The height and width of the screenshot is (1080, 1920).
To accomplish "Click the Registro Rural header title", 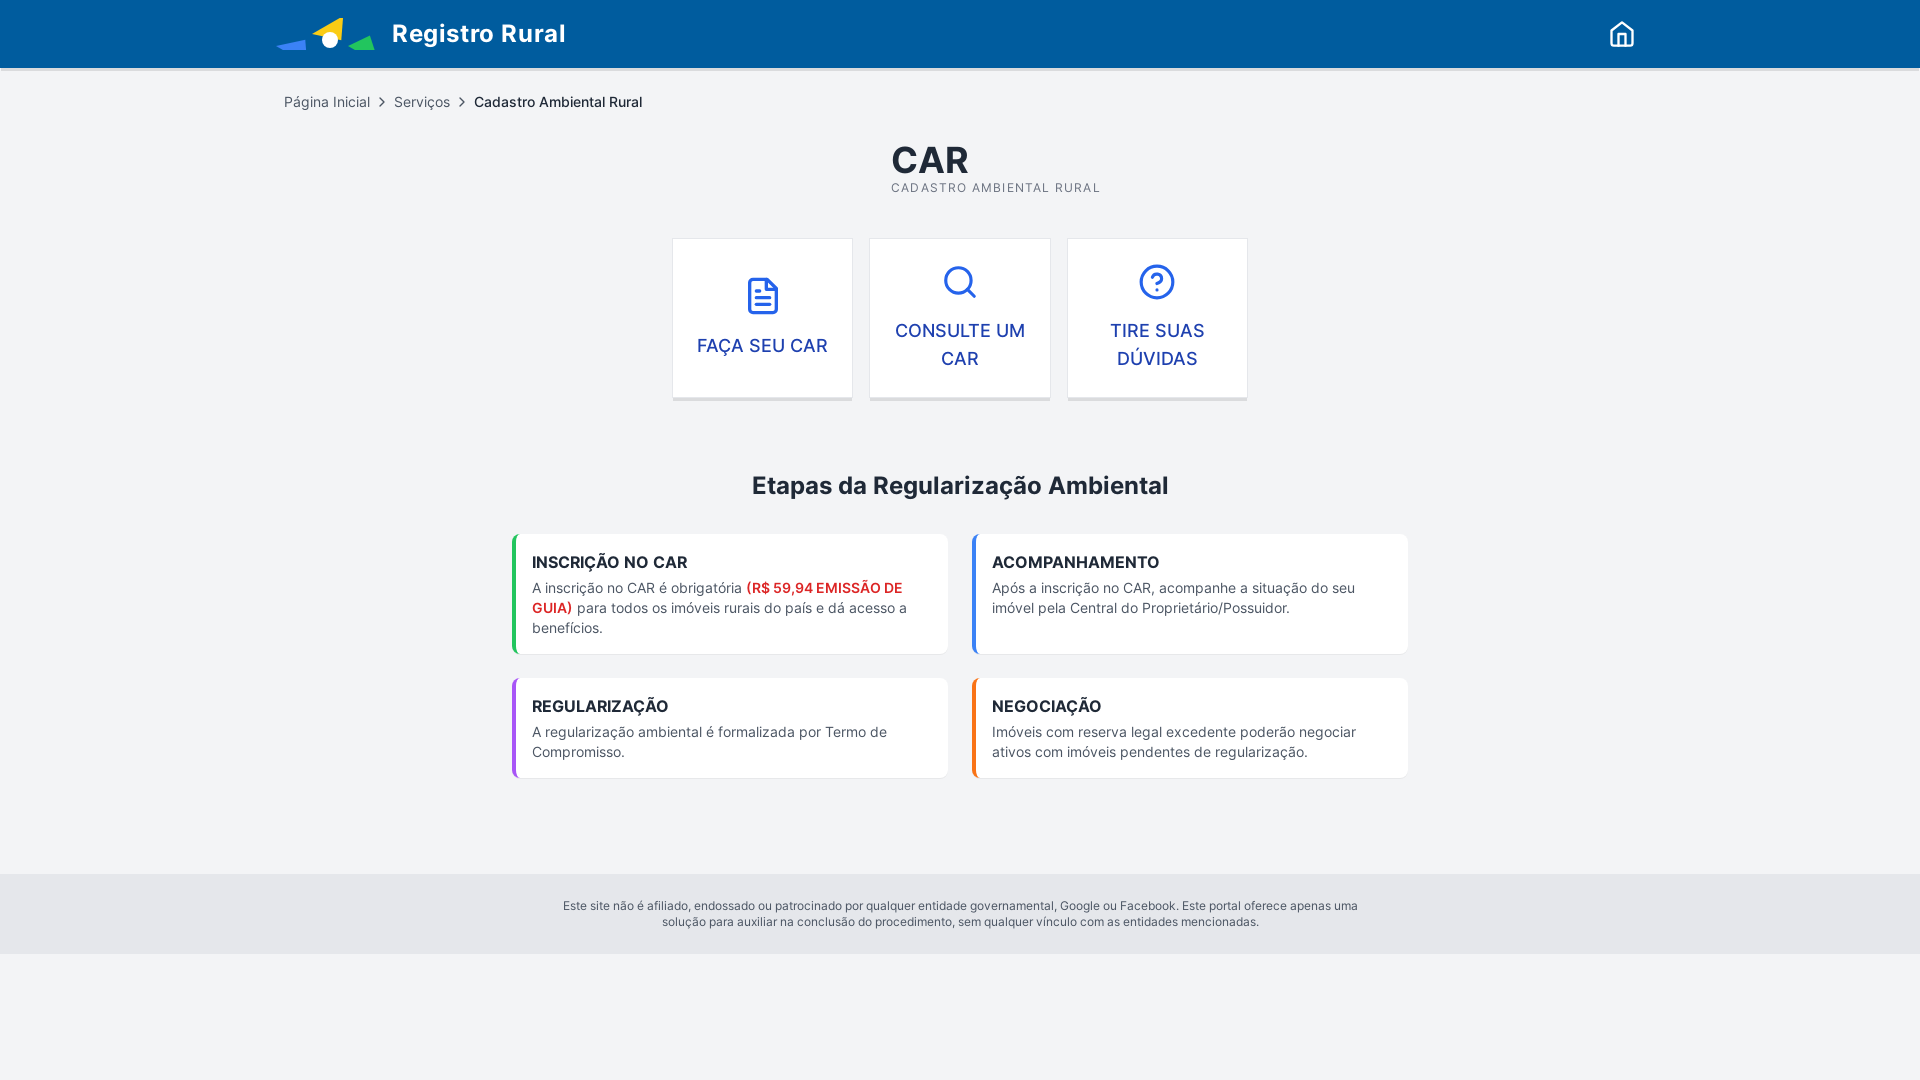I will click(478, 33).
